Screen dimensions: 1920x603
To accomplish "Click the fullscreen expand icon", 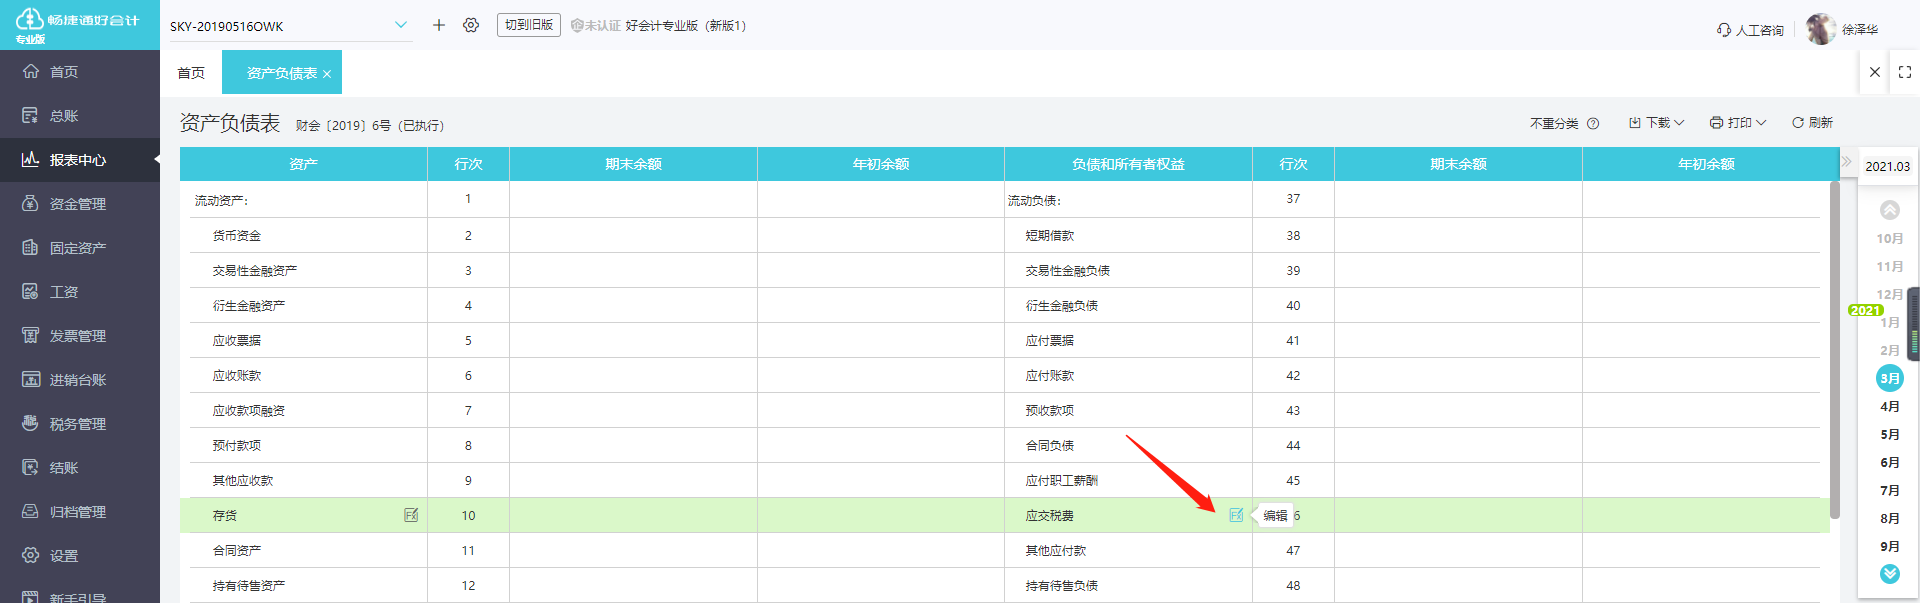I will 1904,72.
